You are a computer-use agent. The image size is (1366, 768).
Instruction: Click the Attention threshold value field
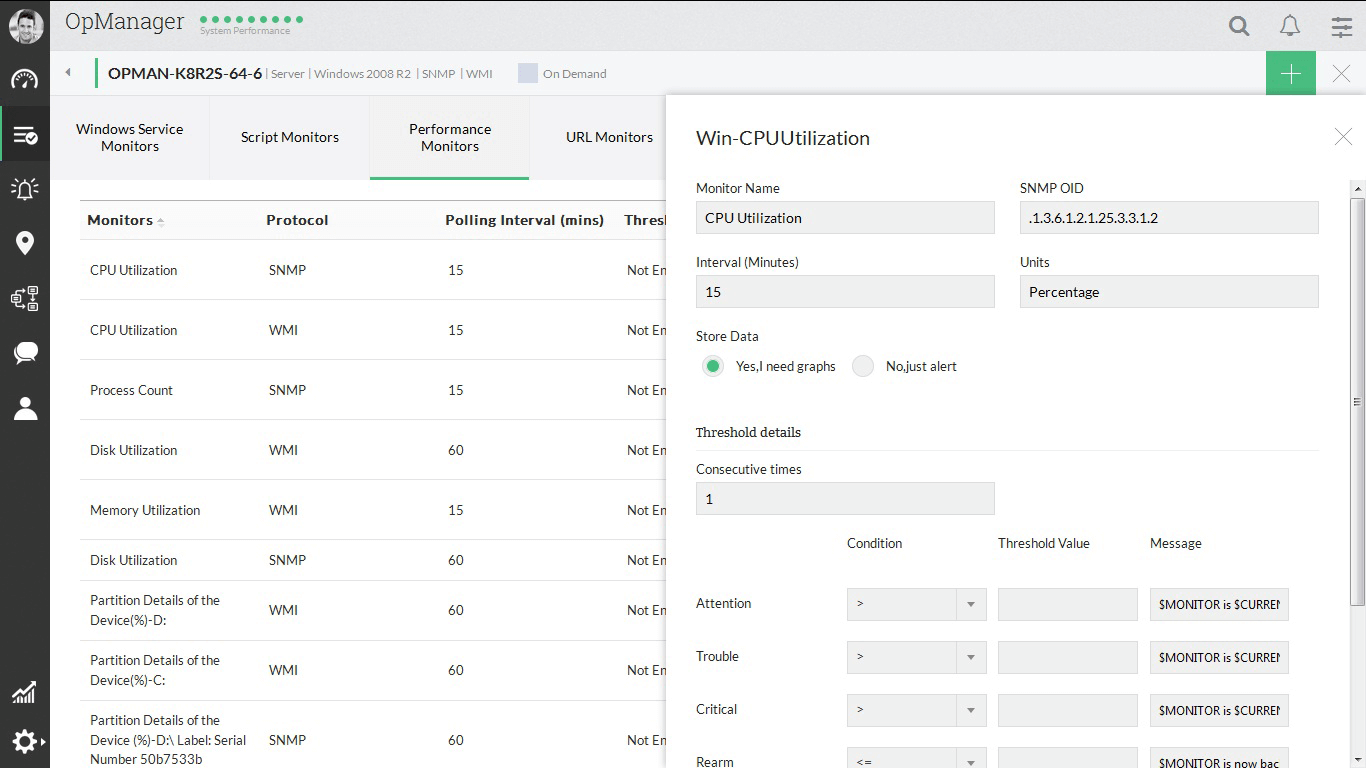click(1068, 604)
